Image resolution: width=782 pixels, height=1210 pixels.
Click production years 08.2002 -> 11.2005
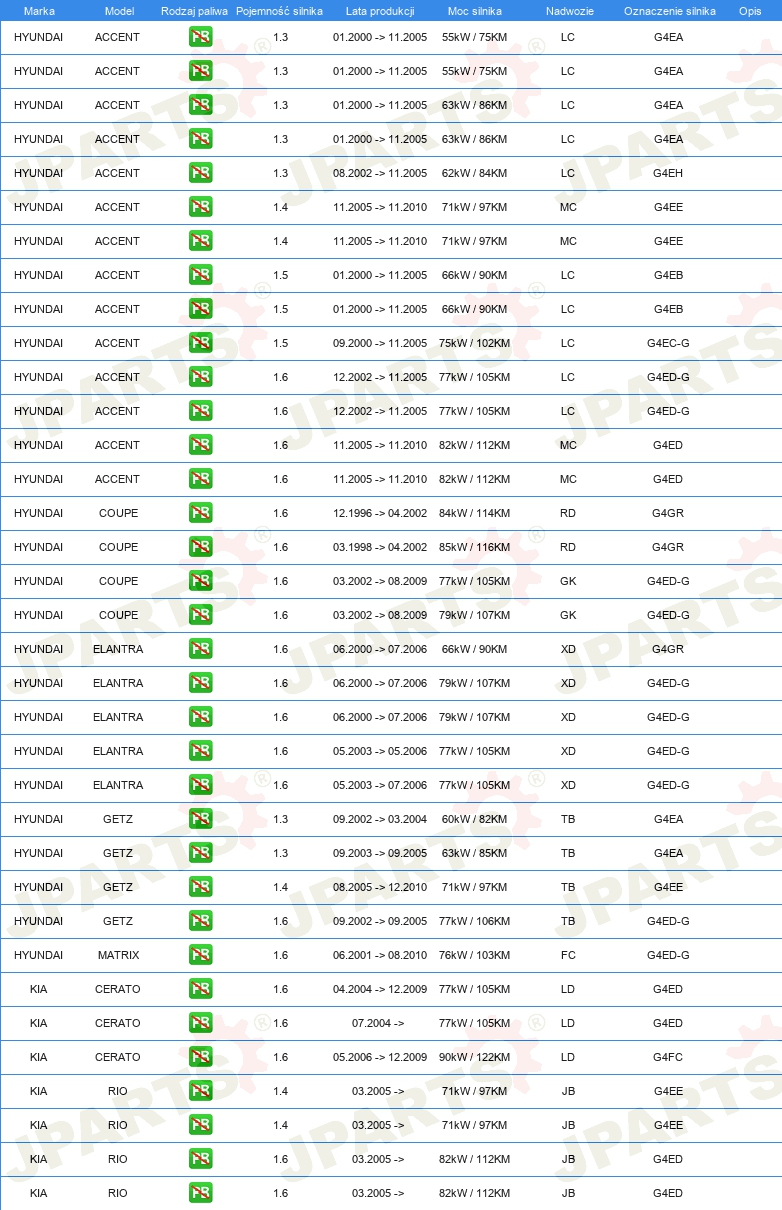pyautogui.click(x=380, y=173)
